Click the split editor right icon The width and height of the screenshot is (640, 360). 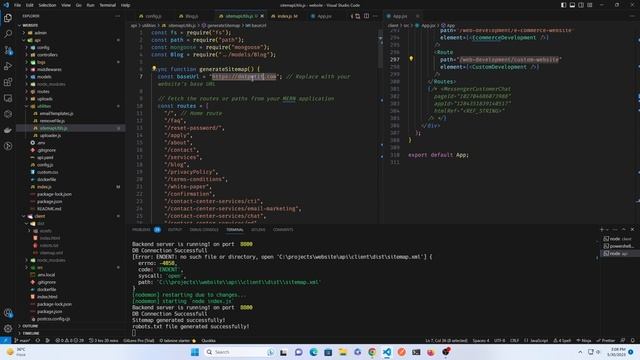(x=366, y=16)
